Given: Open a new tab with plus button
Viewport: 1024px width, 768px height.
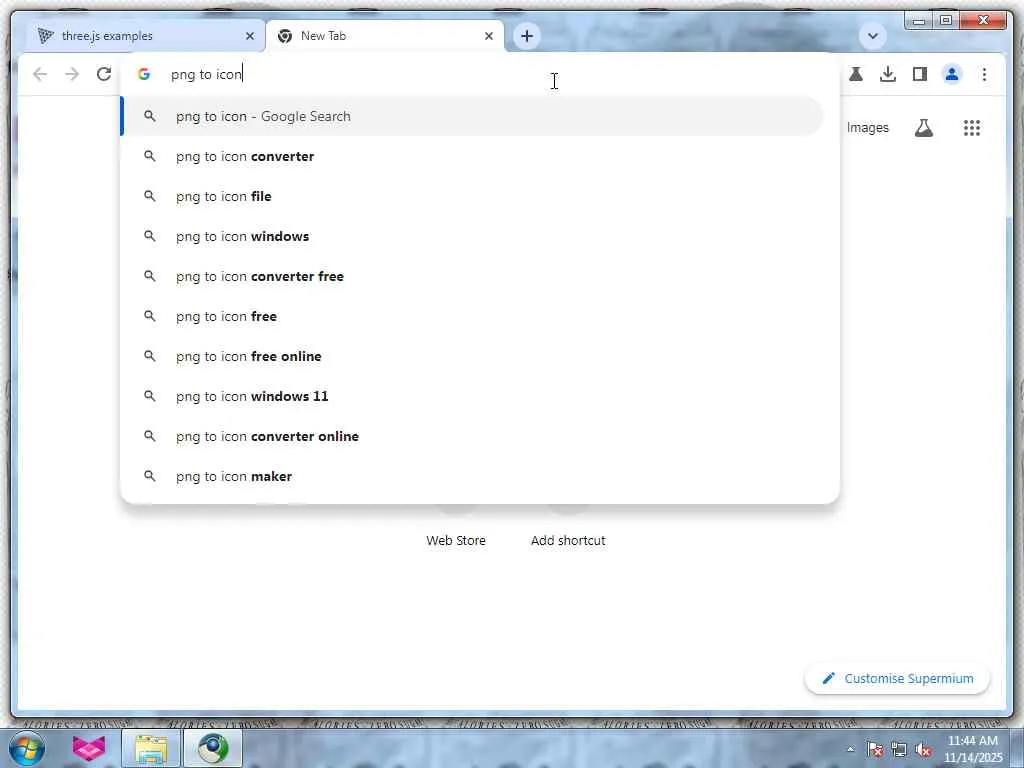Looking at the screenshot, I should point(527,36).
